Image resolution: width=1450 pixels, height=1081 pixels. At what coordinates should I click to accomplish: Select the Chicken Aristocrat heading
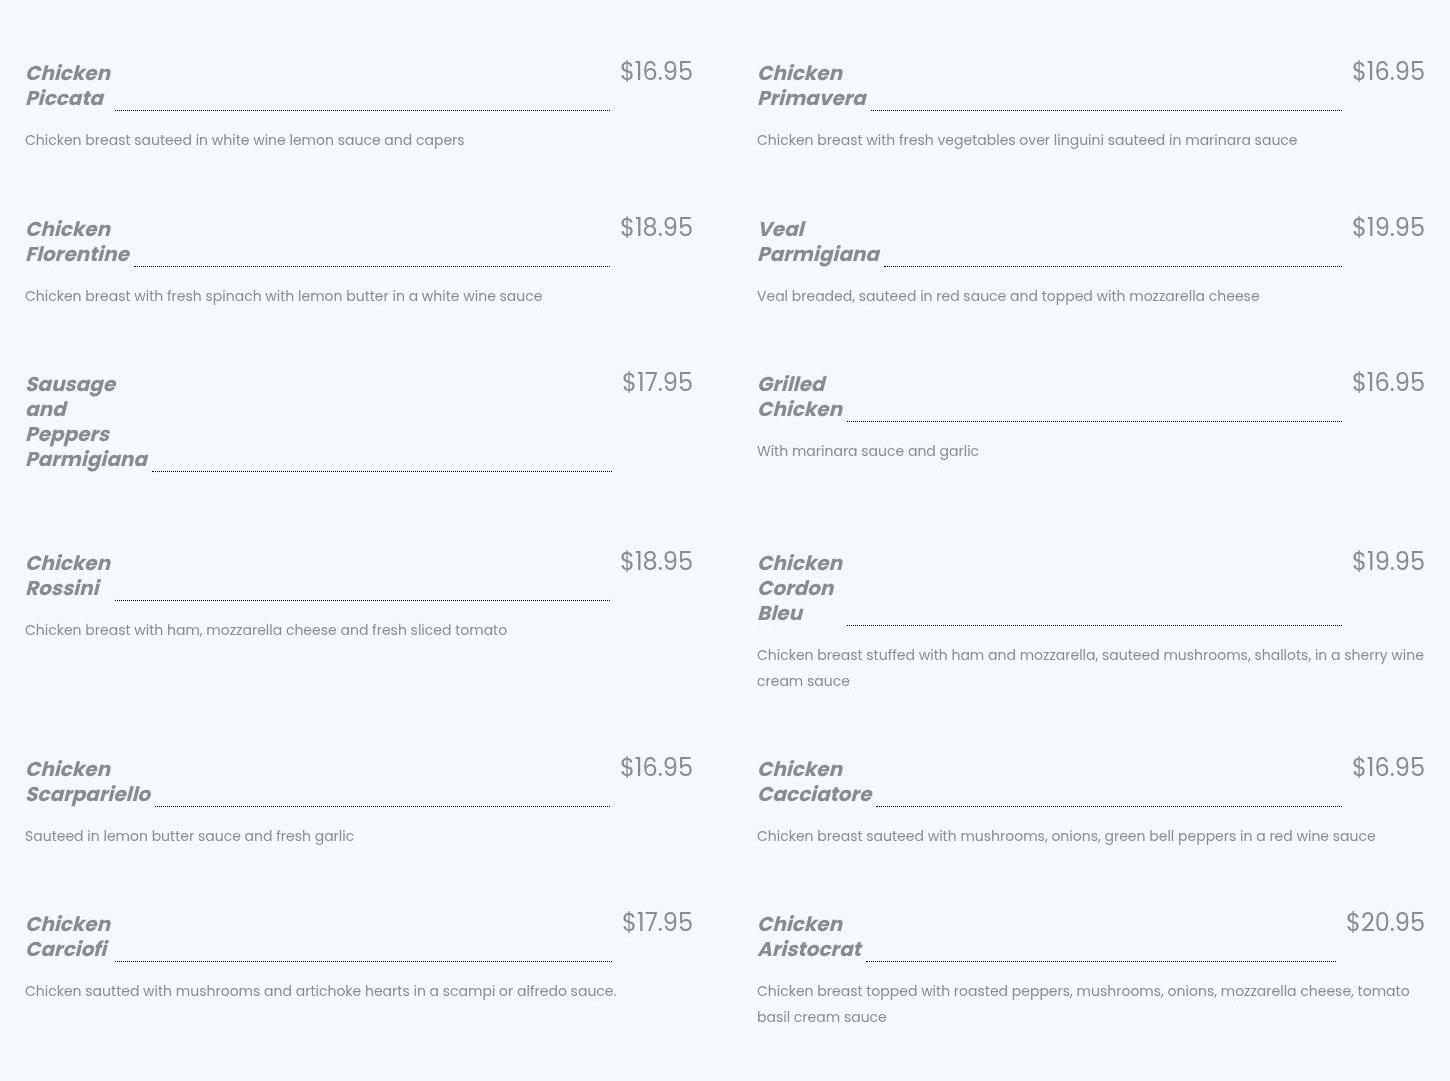click(810, 937)
